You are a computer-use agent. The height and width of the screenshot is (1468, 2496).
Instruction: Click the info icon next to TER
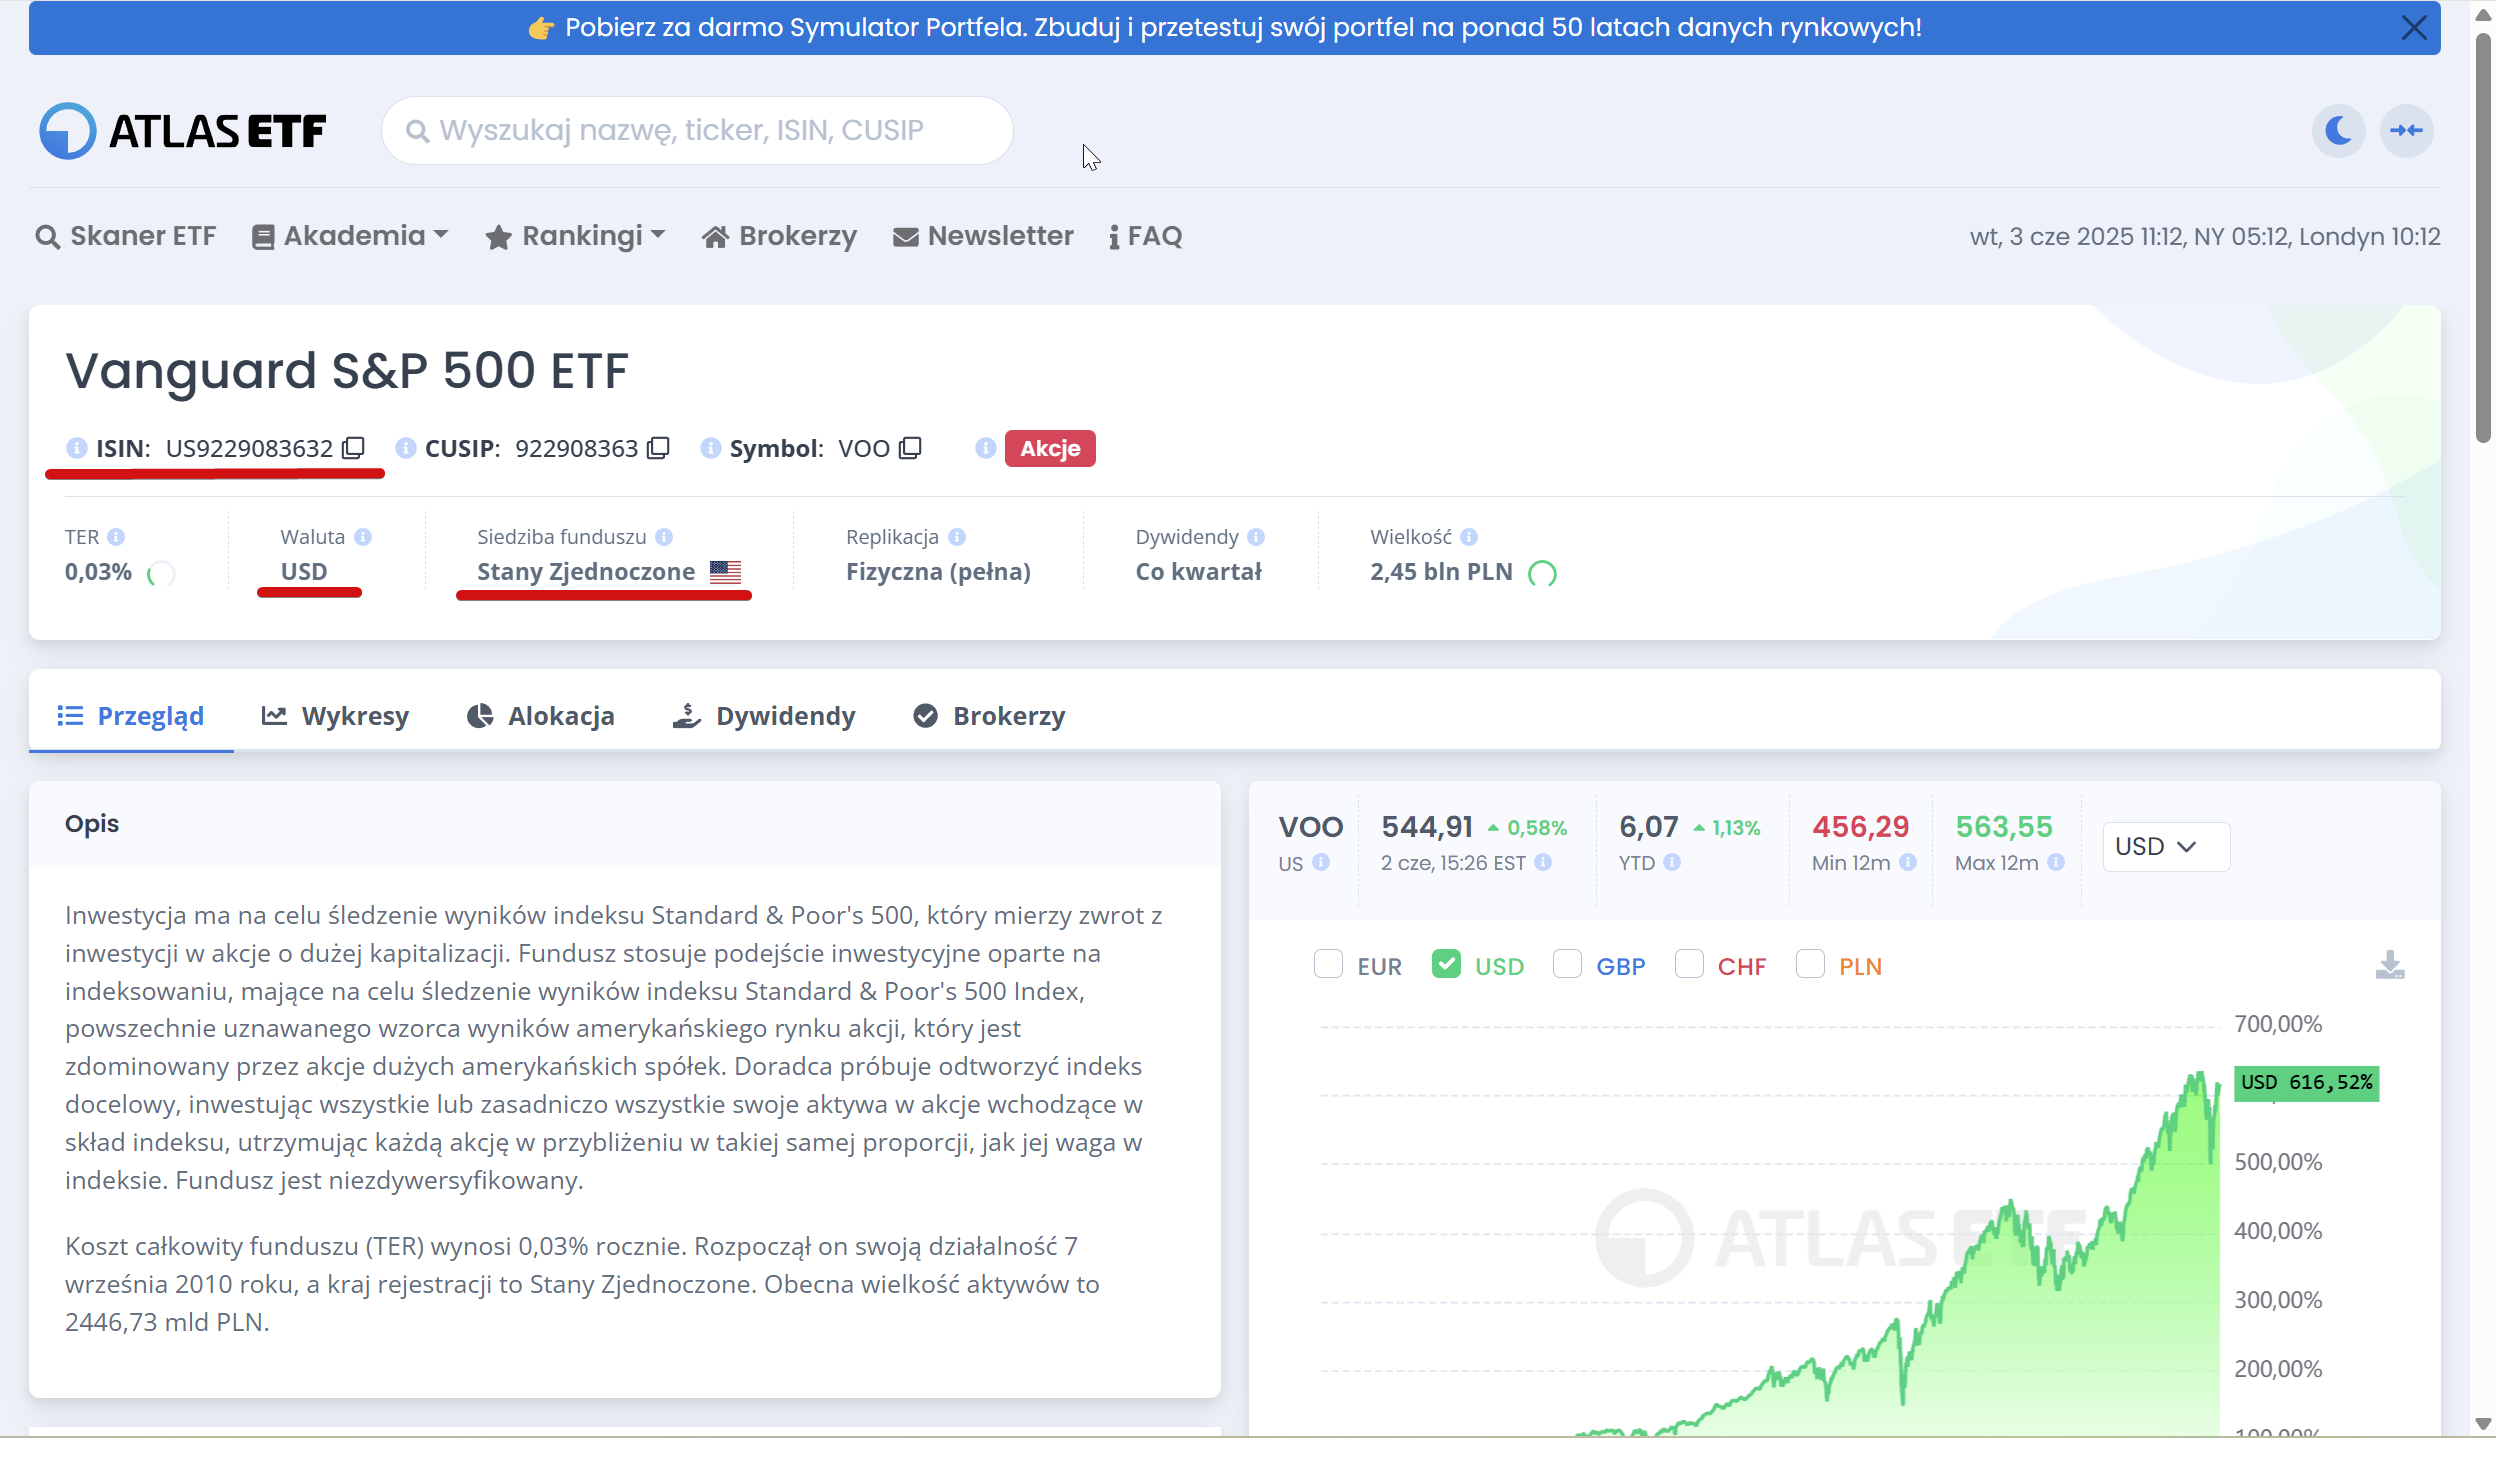(x=116, y=537)
